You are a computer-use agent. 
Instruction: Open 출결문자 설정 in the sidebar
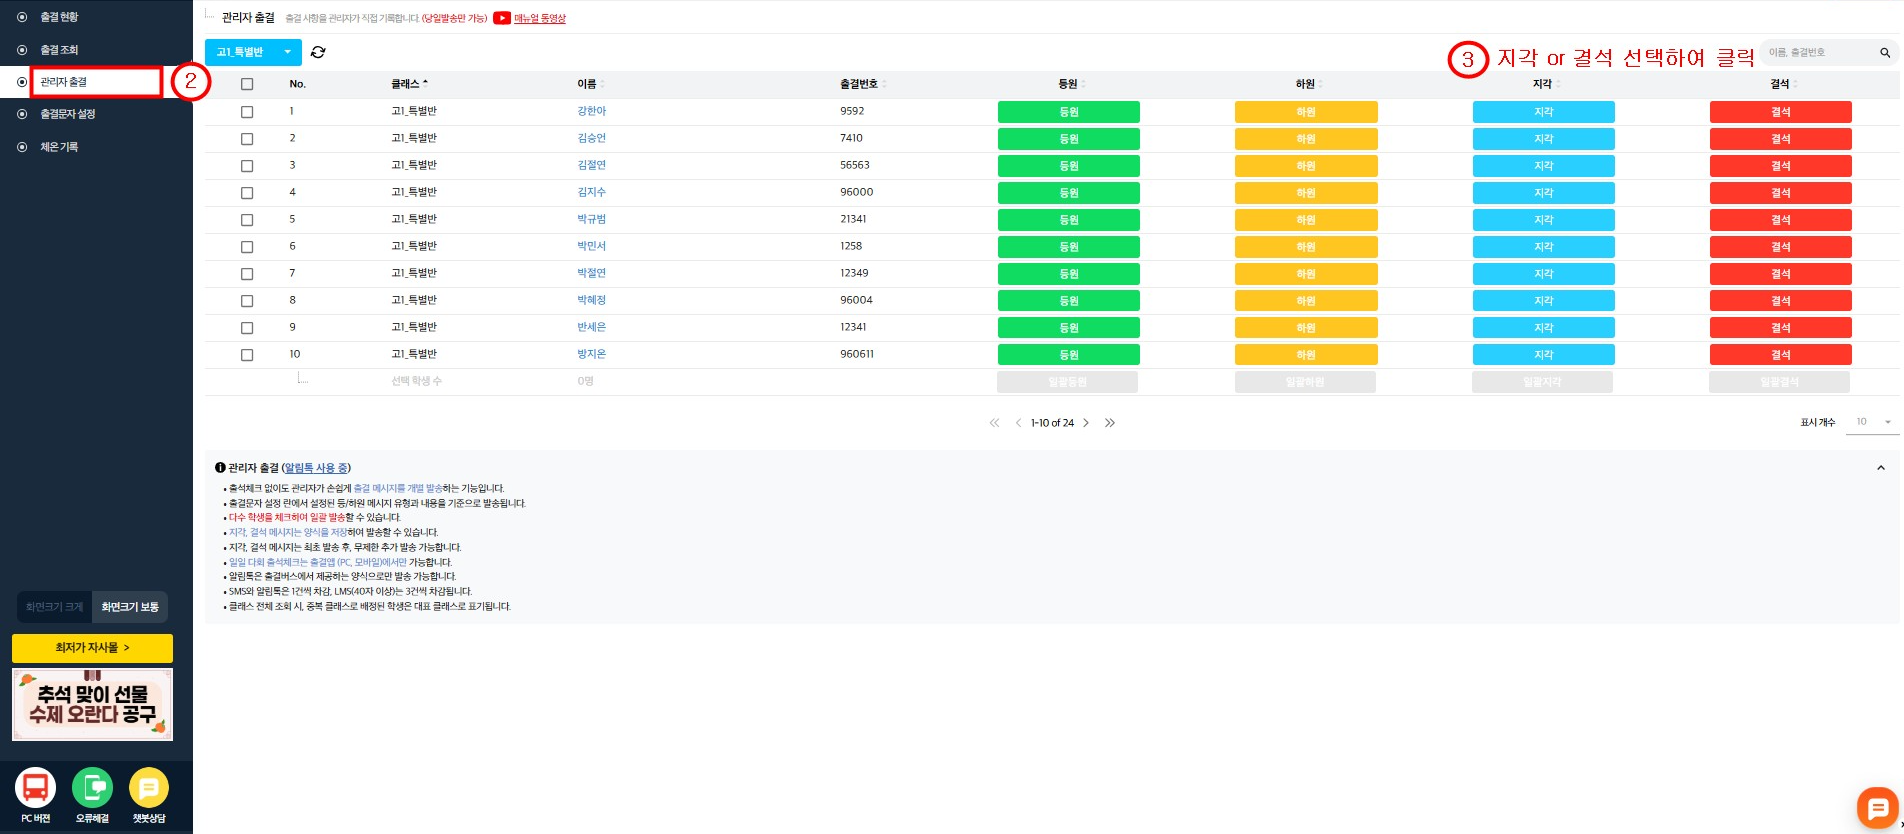tap(67, 114)
